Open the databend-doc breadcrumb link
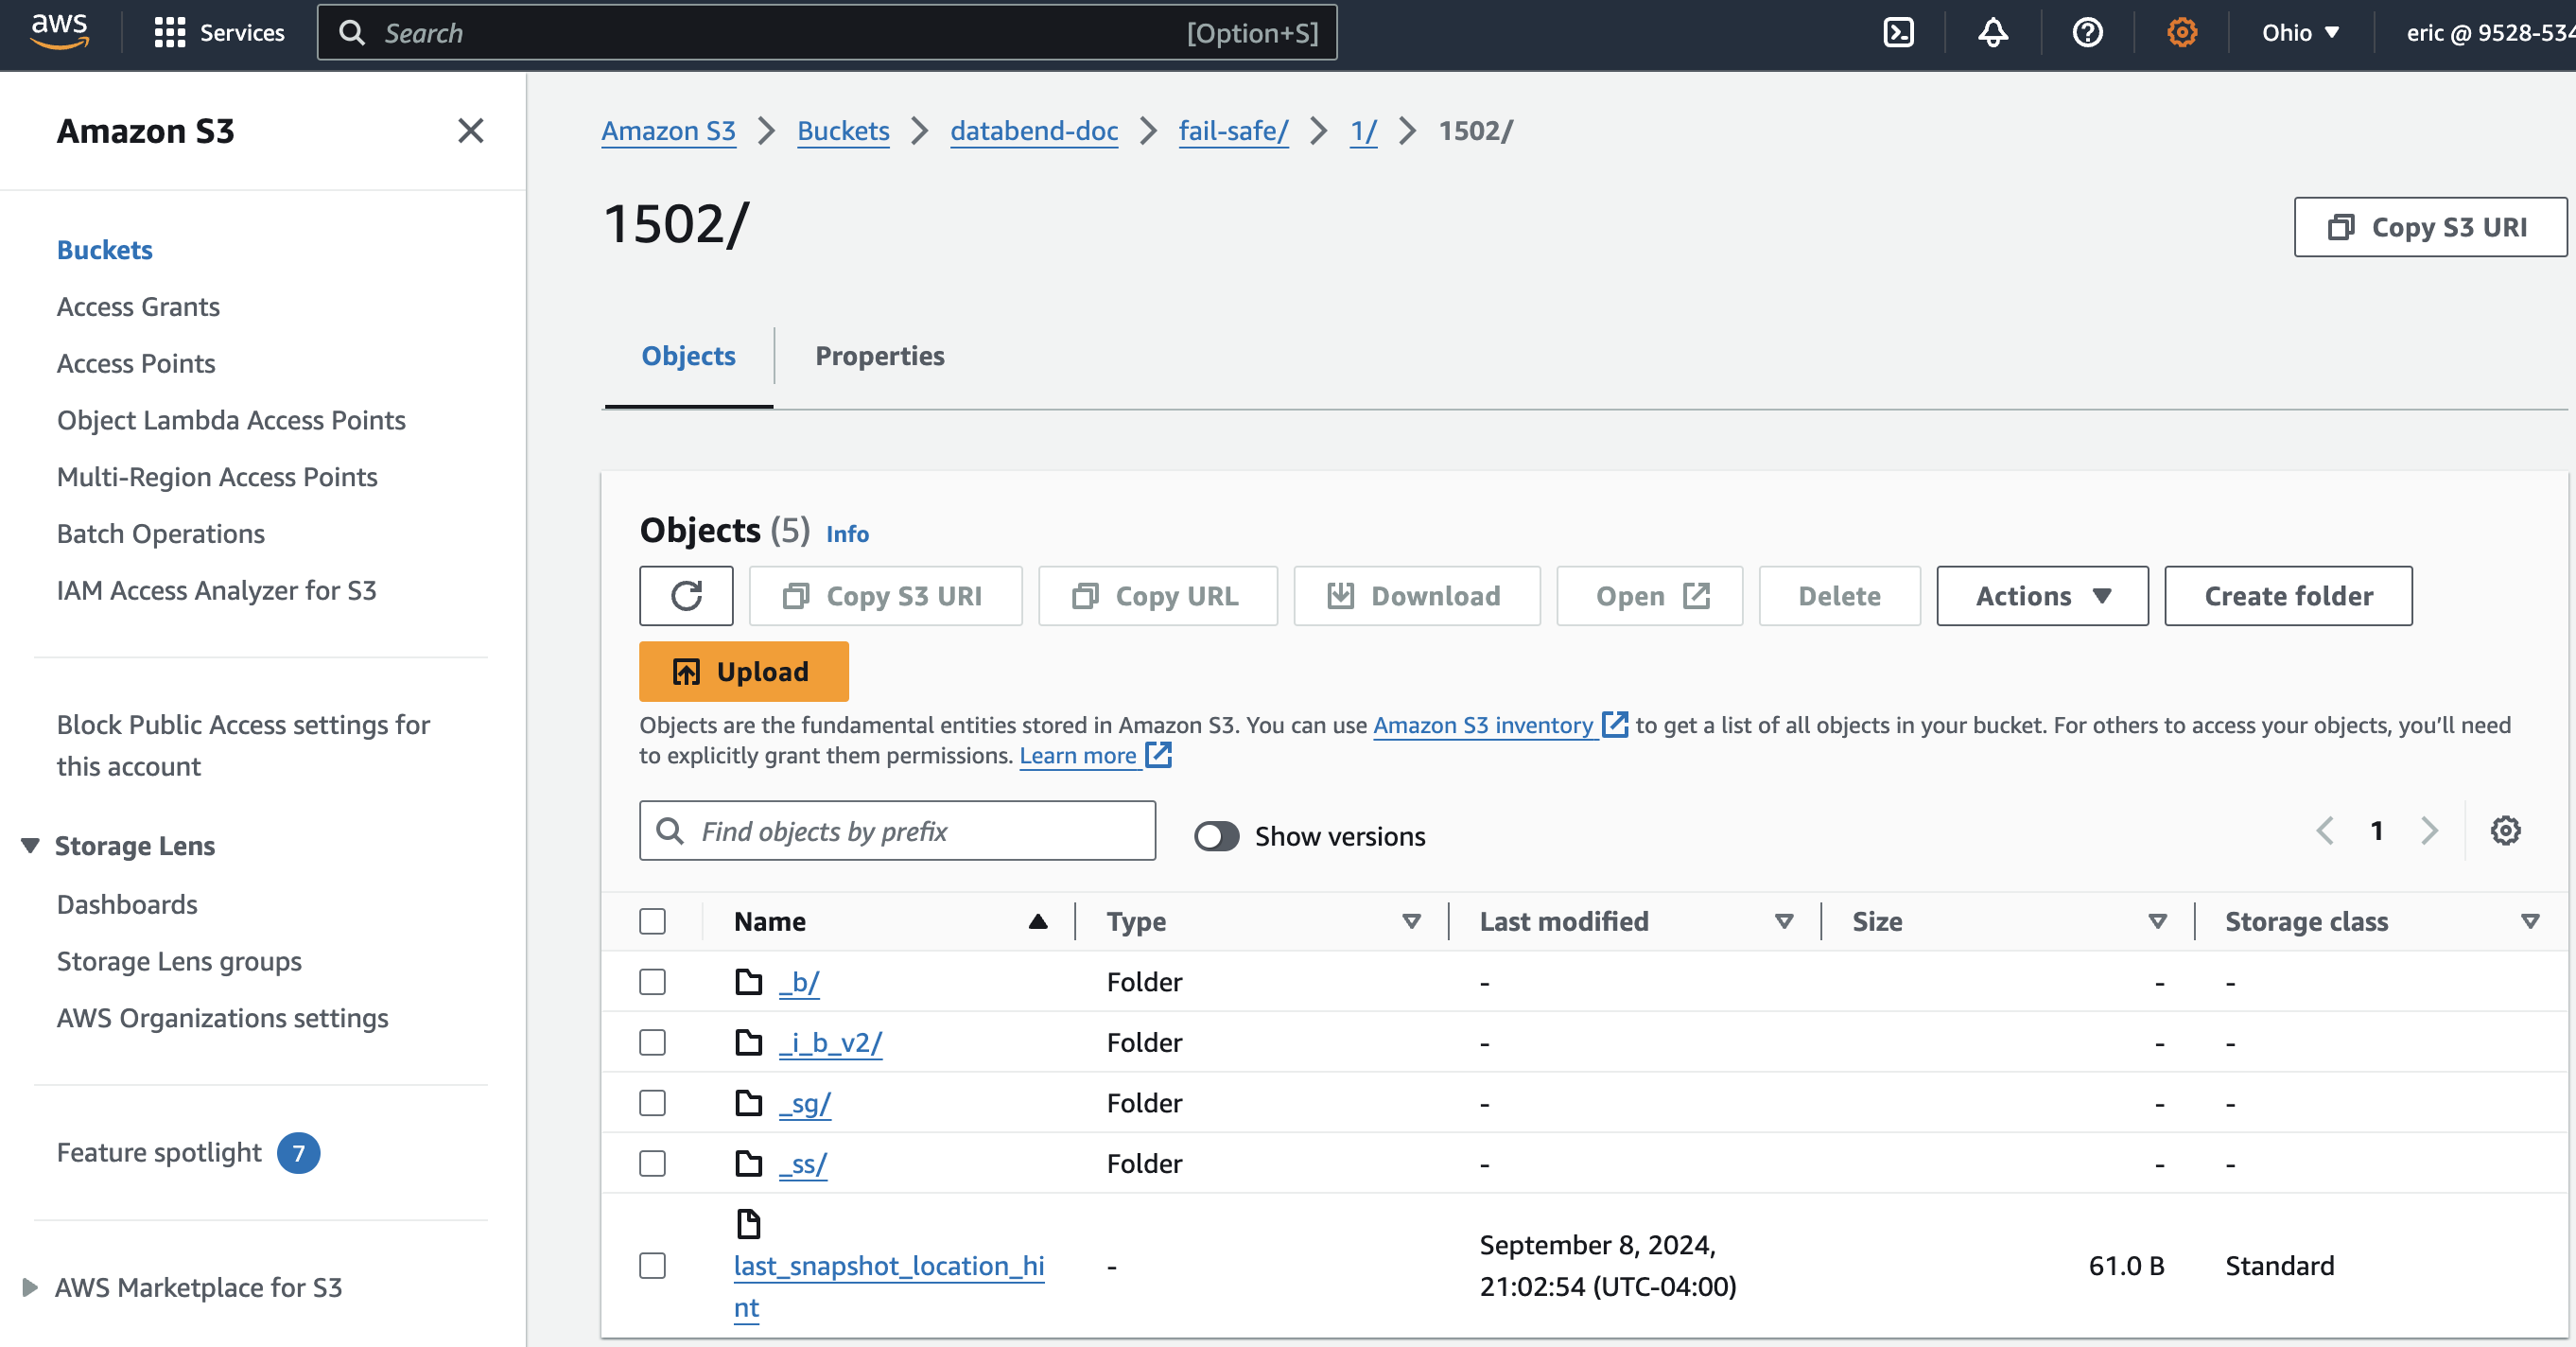 pos(1033,131)
